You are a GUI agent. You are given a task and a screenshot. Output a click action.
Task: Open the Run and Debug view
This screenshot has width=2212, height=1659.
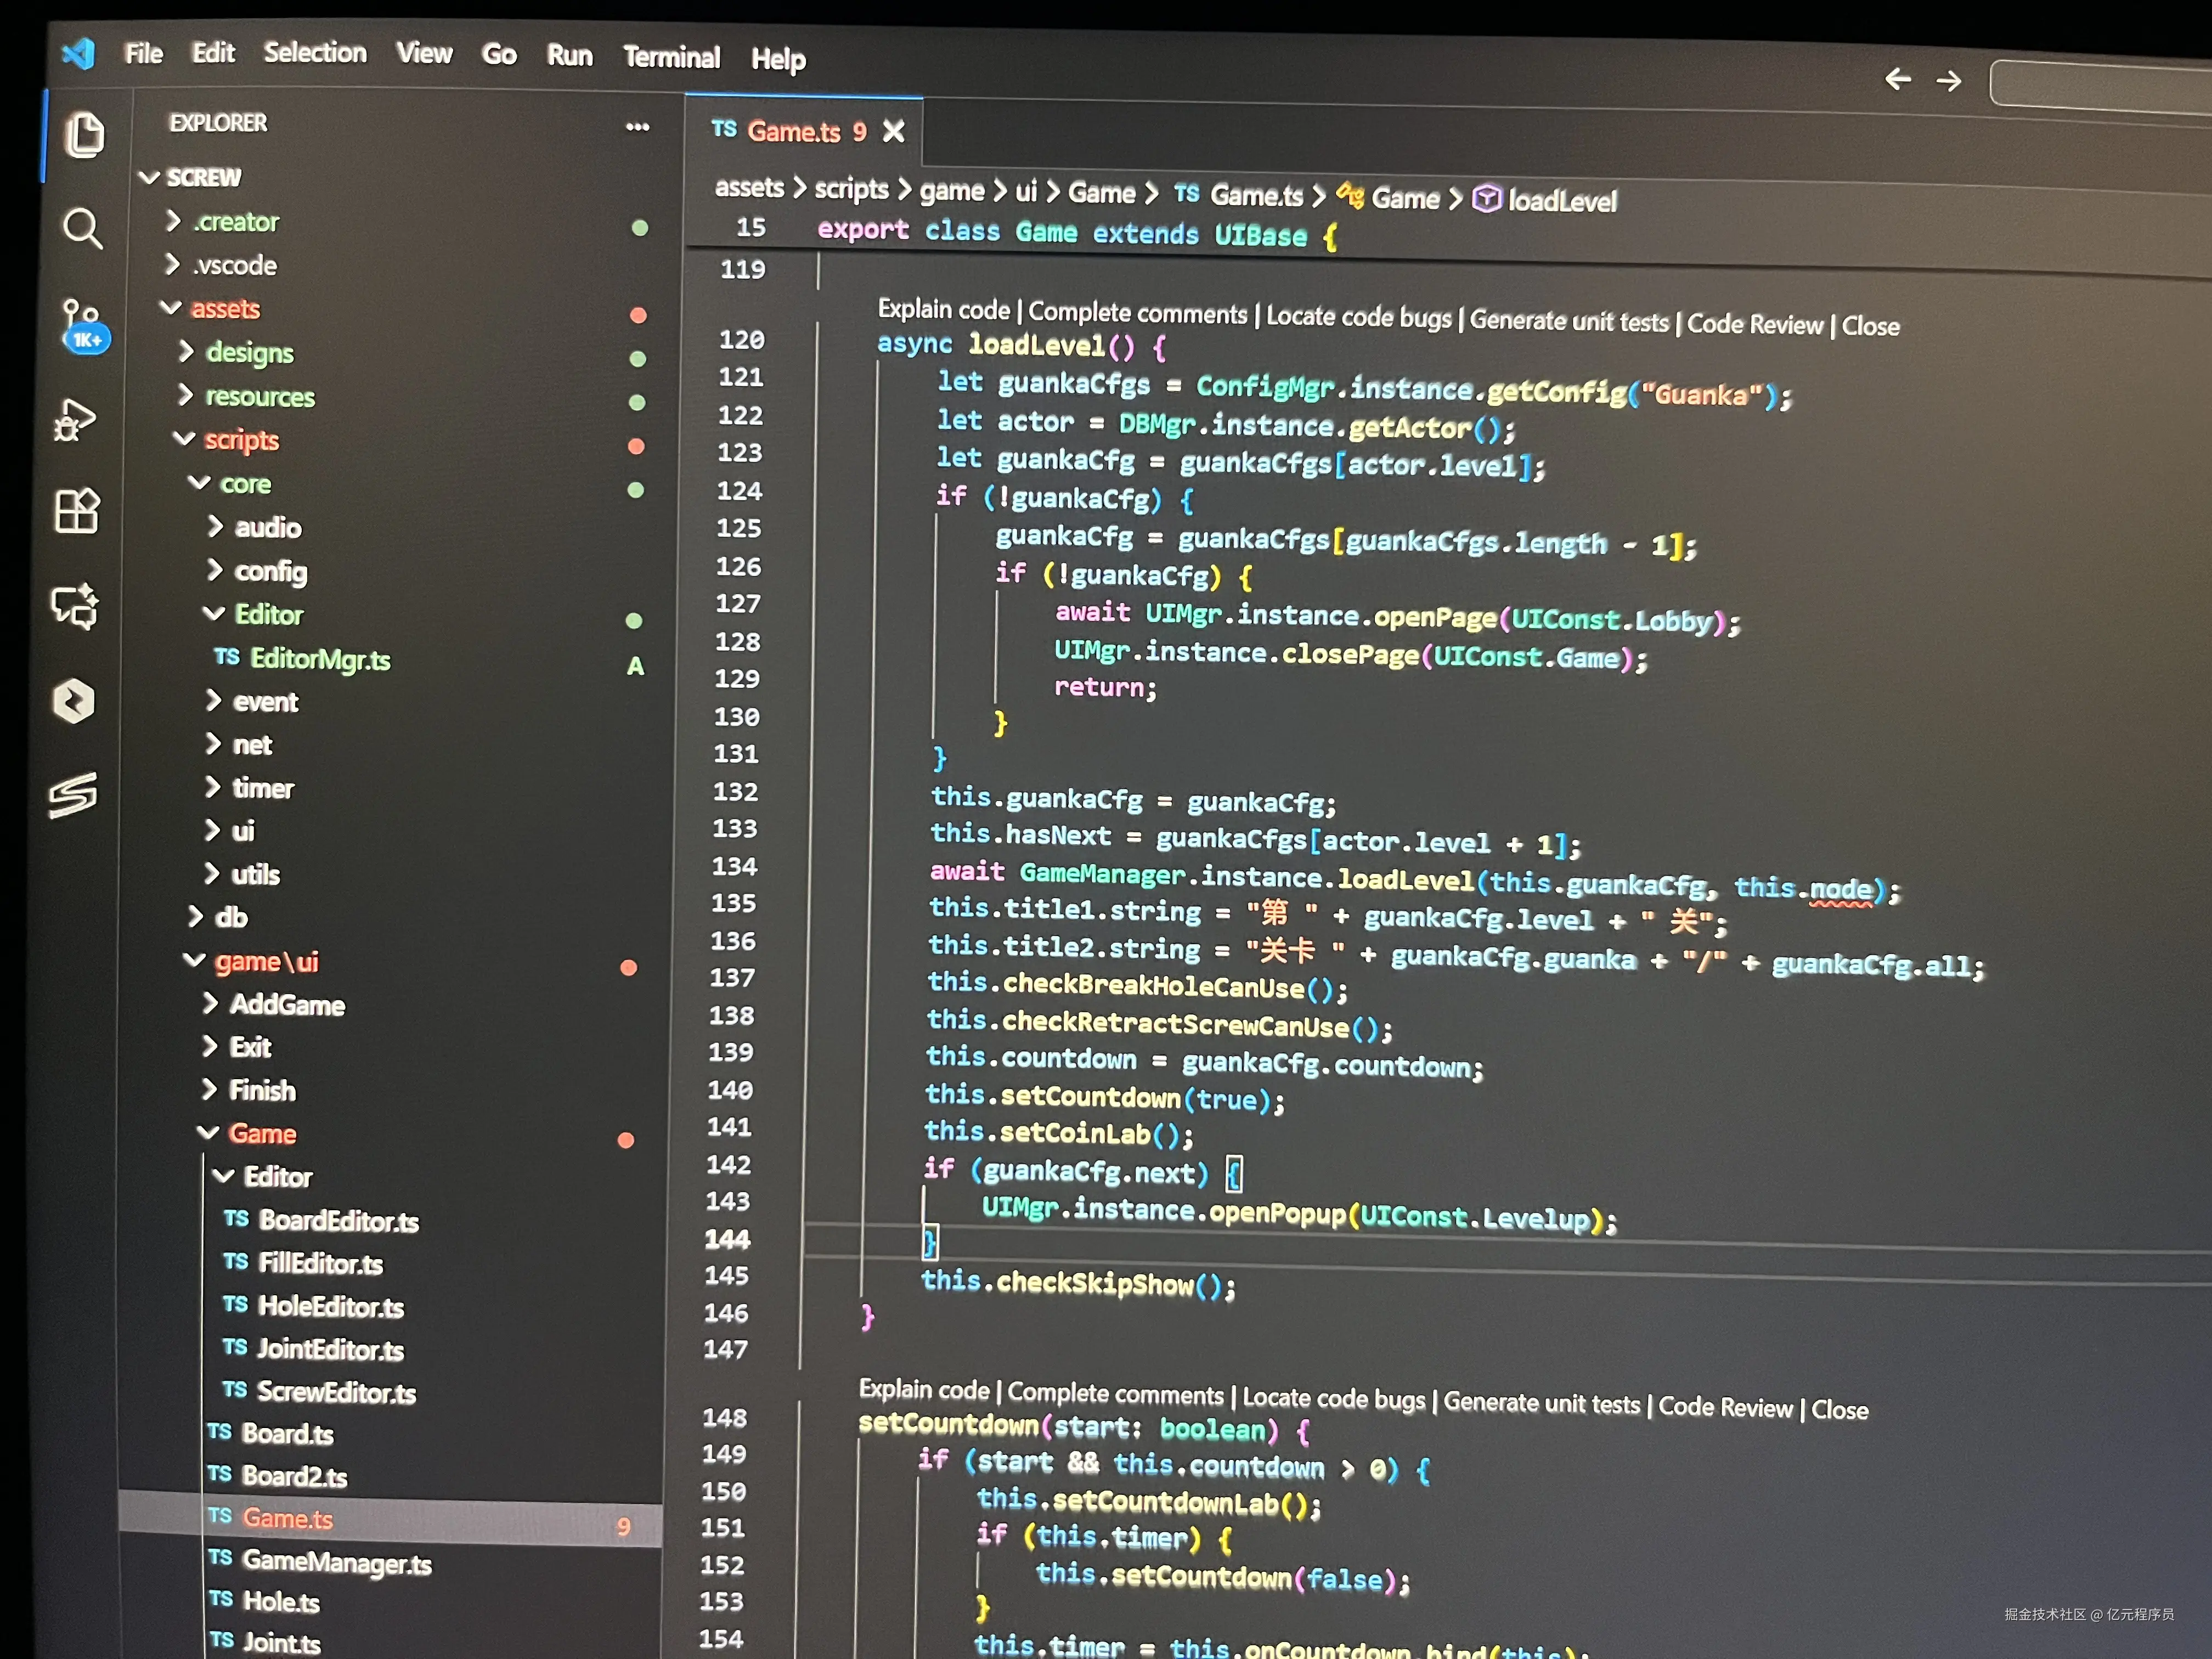[75, 420]
